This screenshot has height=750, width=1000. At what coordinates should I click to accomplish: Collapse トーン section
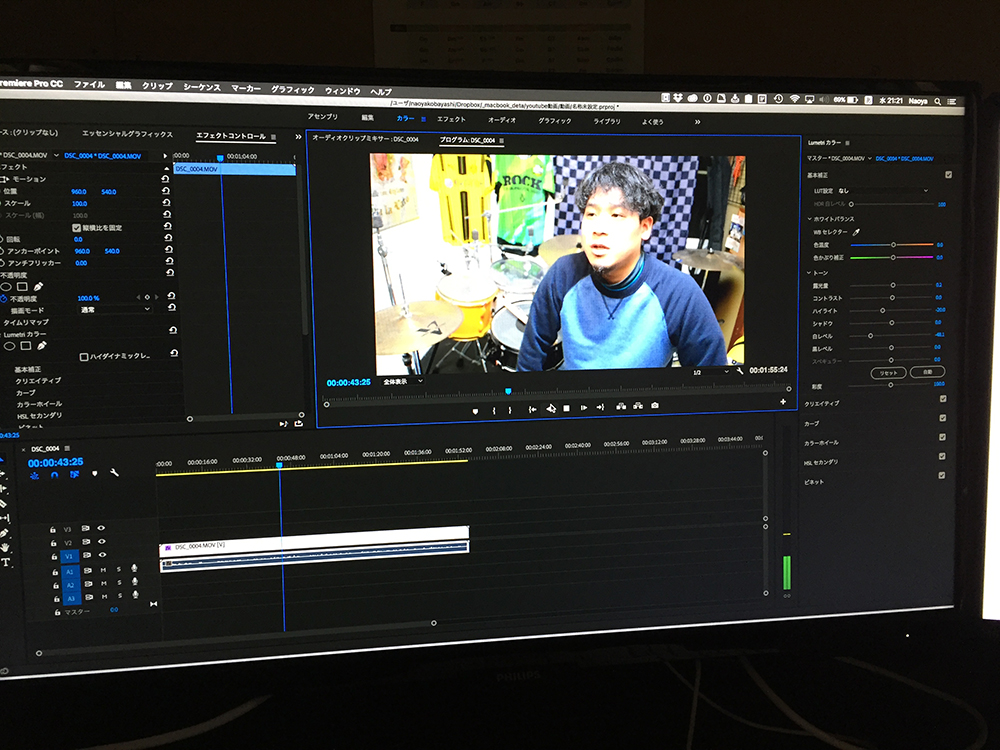tap(810, 272)
